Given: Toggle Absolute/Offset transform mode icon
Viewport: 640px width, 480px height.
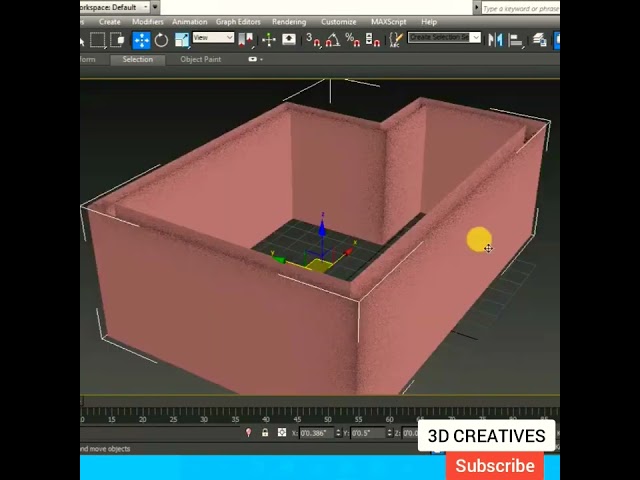Looking at the screenshot, I should (282, 432).
